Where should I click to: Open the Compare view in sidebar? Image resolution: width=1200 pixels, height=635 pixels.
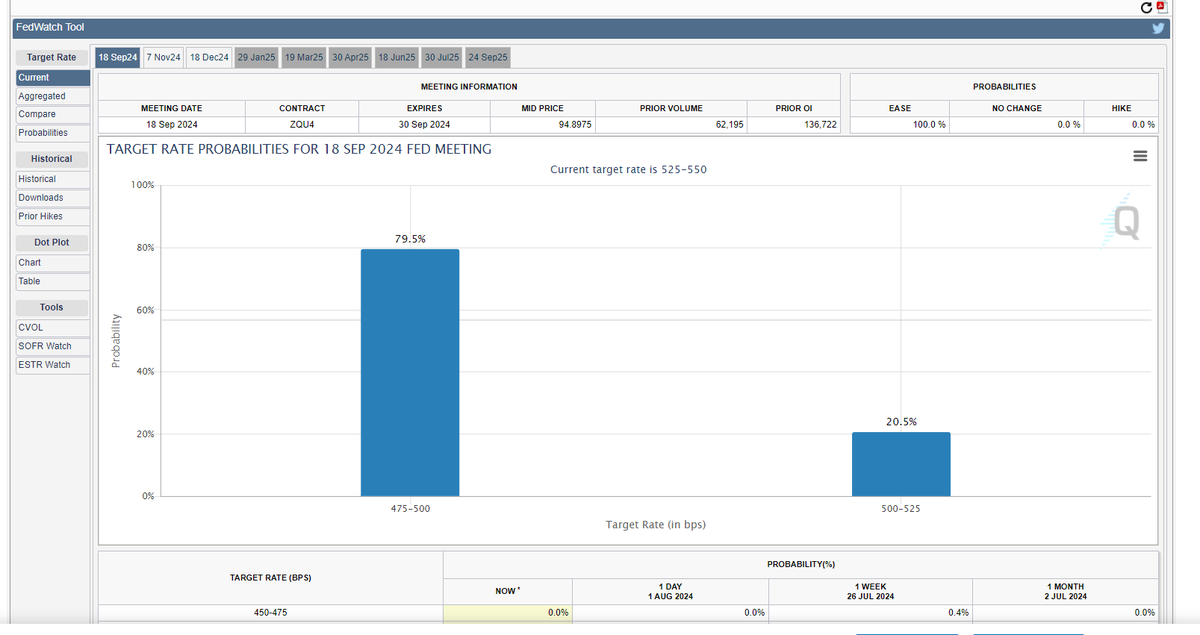(53, 114)
